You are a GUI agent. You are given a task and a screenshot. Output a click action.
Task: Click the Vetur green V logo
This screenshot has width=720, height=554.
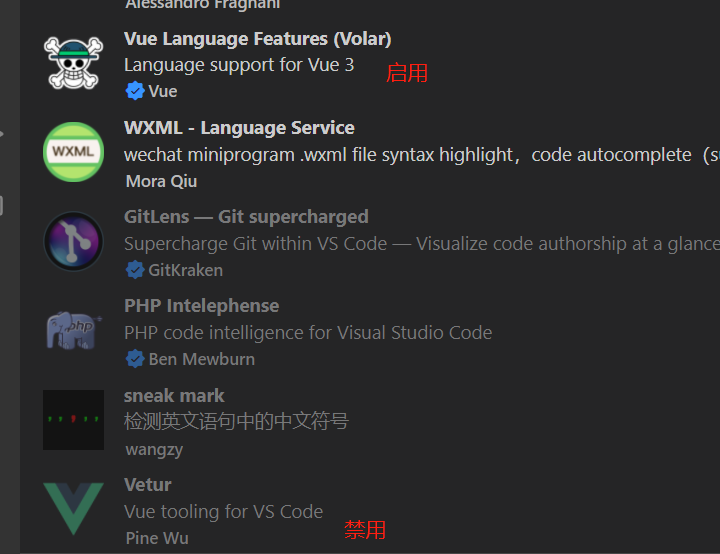click(73, 508)
